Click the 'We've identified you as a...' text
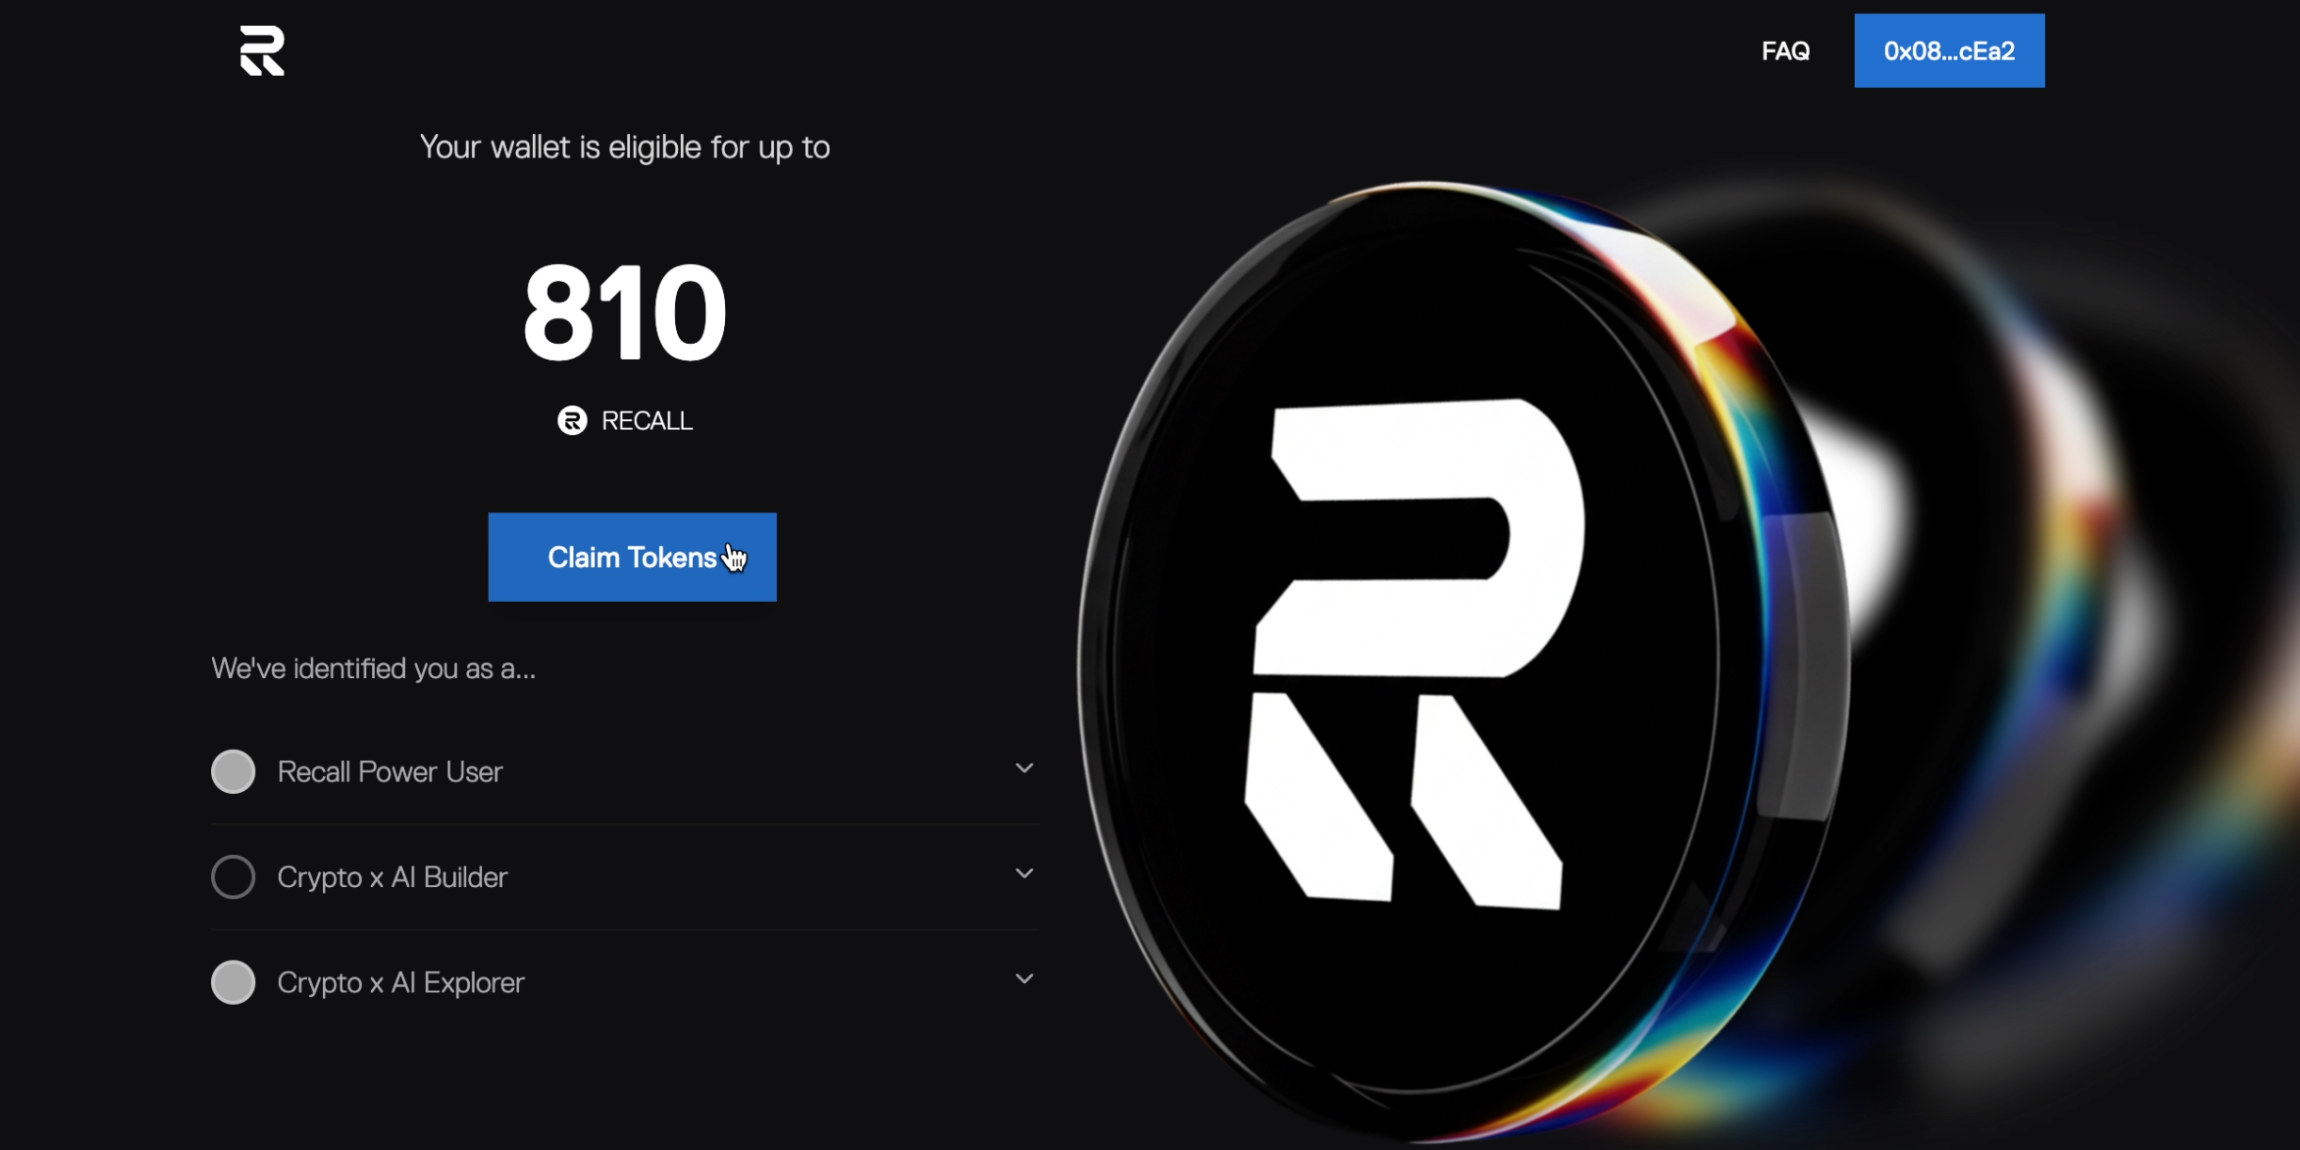The height and width of the screenshot is (1150, 2300). [x=373, y=668]
